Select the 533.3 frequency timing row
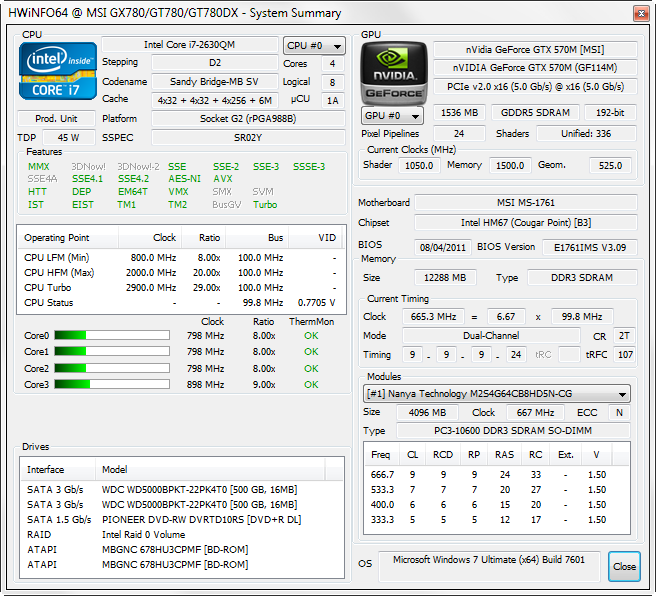Screen dimensions: 656x596 497,490
